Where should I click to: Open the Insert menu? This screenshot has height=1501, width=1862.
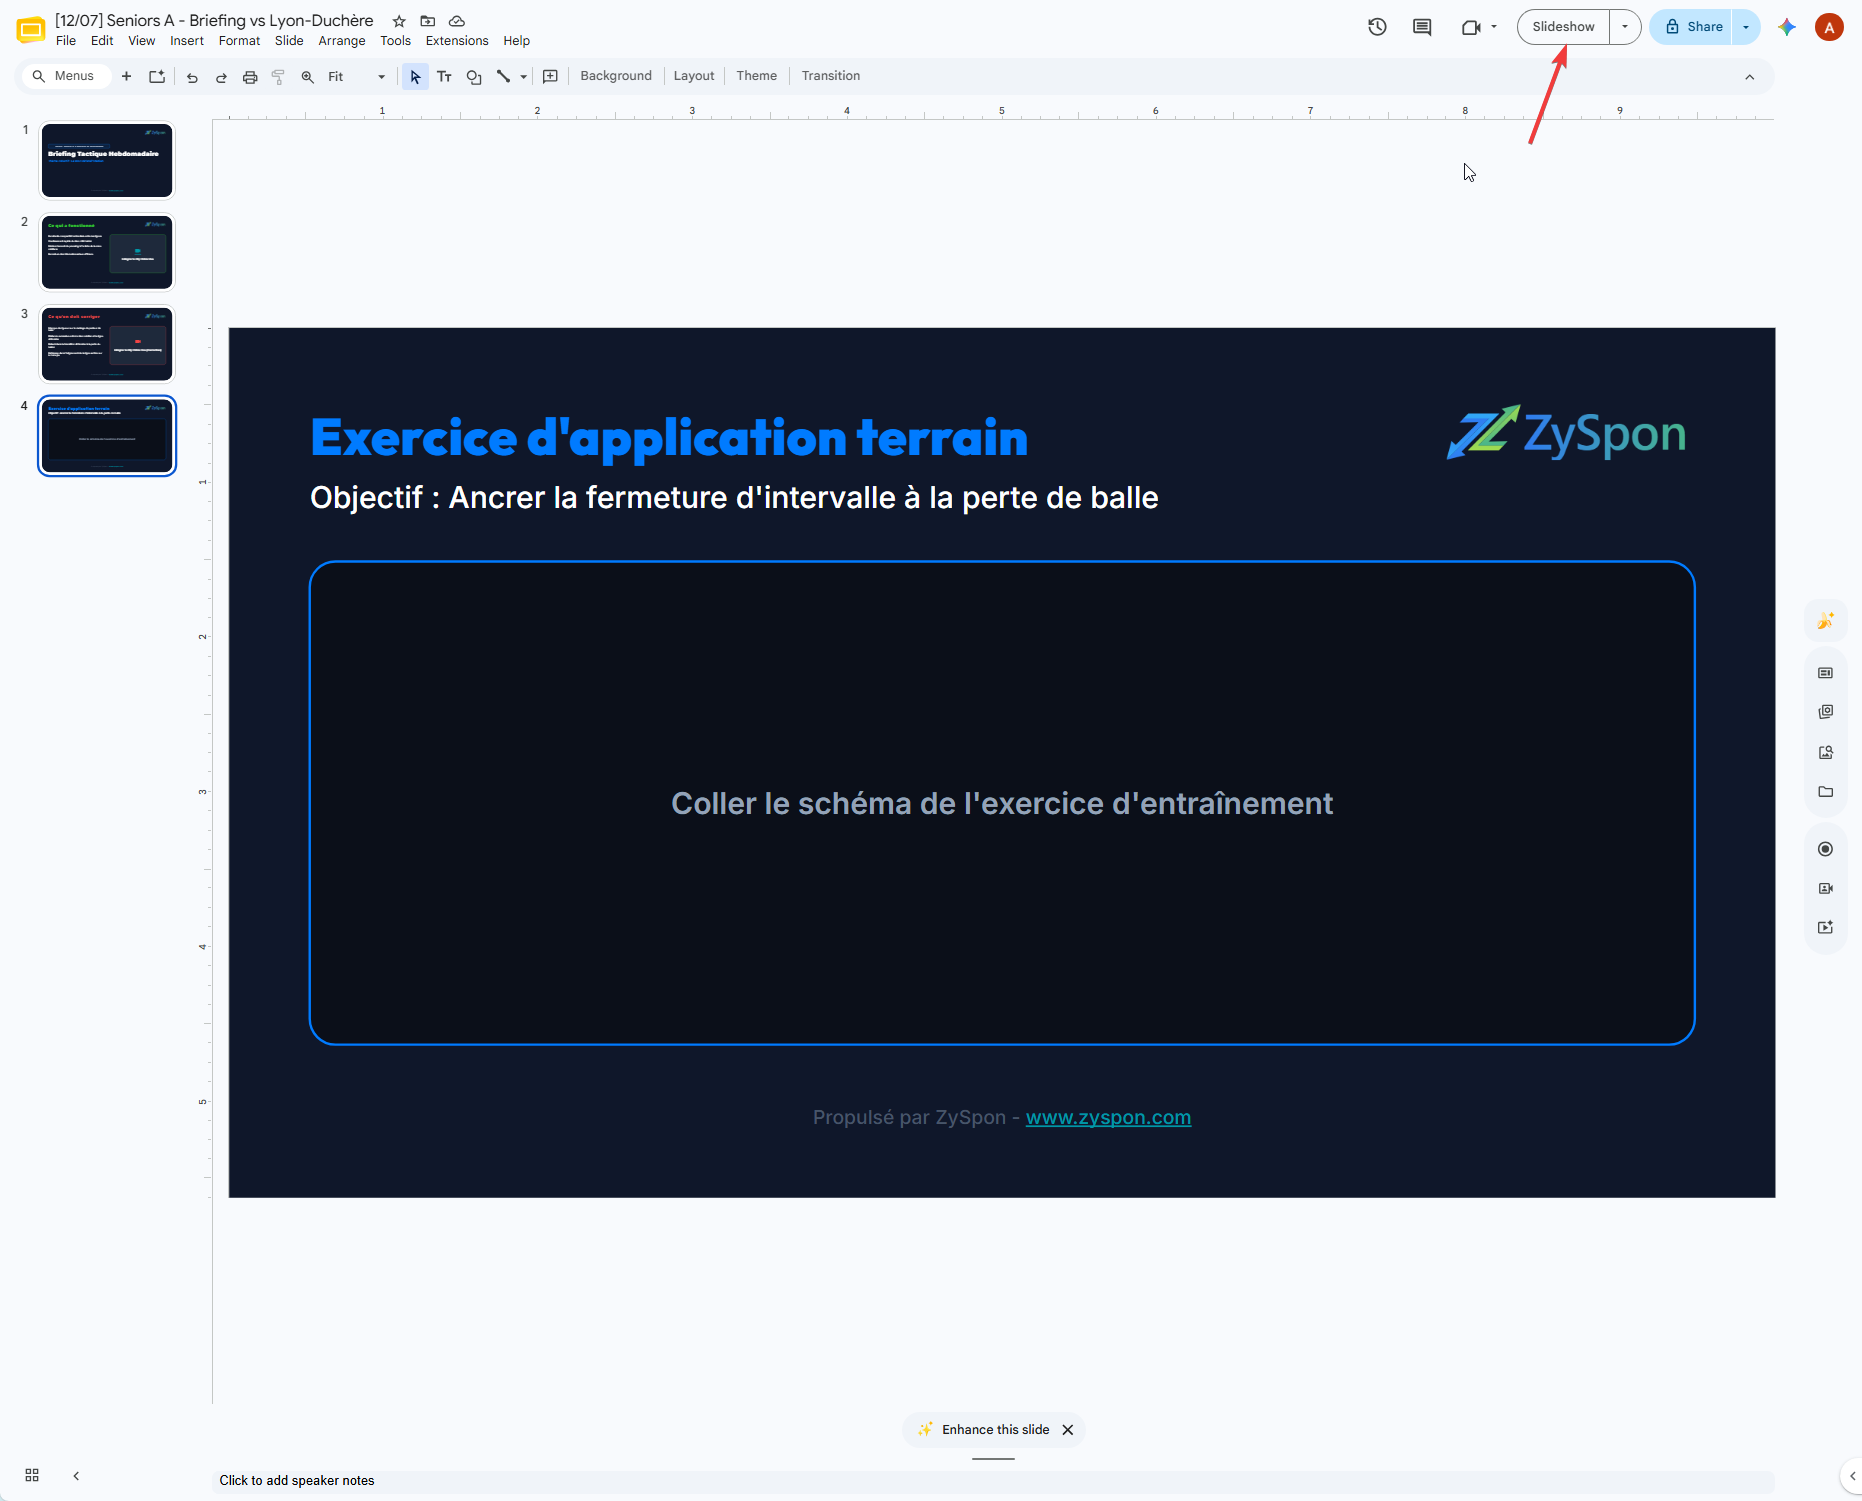(x=187, y=41)
